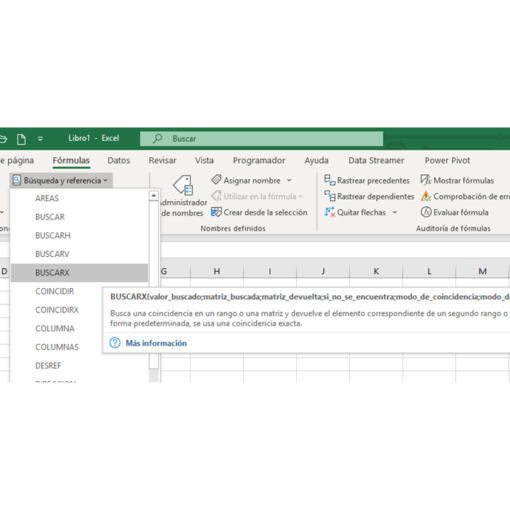Open the Quick Access Toolbar customize arrow

tap(40, 139)
